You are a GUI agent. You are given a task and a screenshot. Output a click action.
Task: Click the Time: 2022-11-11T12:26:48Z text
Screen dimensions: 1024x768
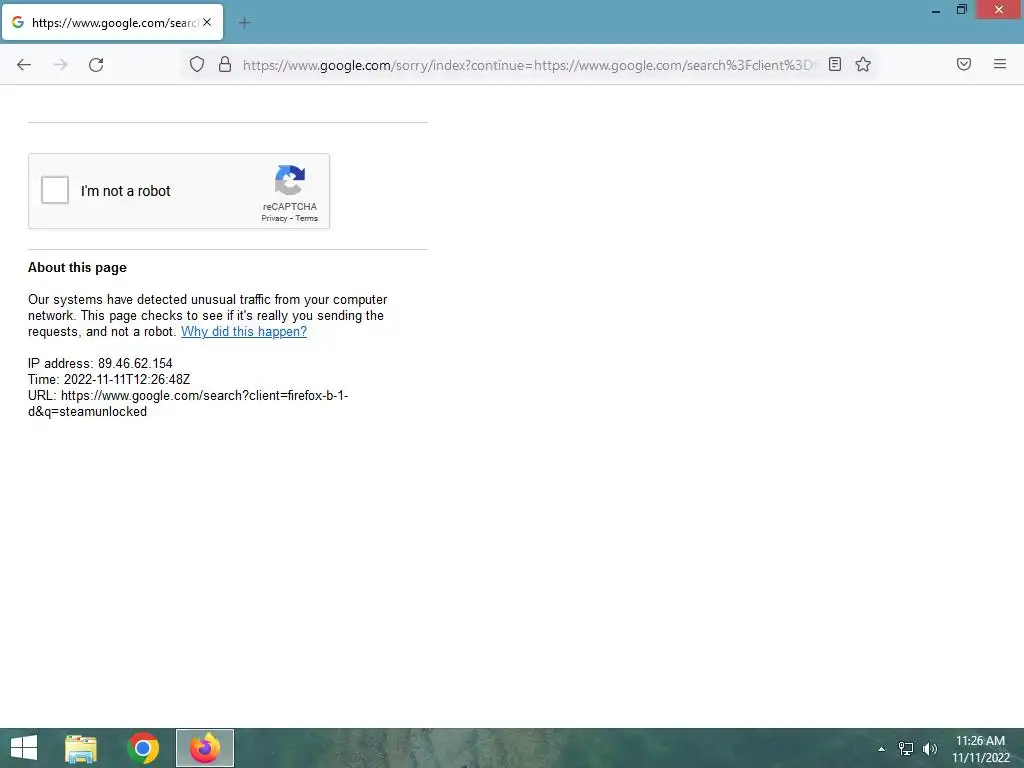(x=109, y=379)
